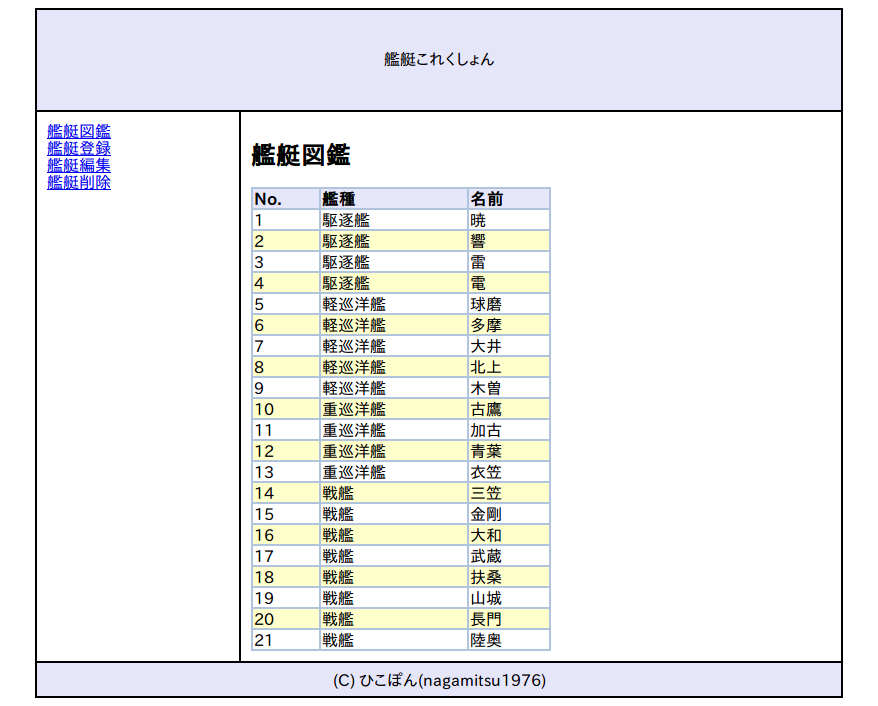Go to the 艦艇編集 link
The height and width of the screenshot is (706, 878).
(79, 165)
